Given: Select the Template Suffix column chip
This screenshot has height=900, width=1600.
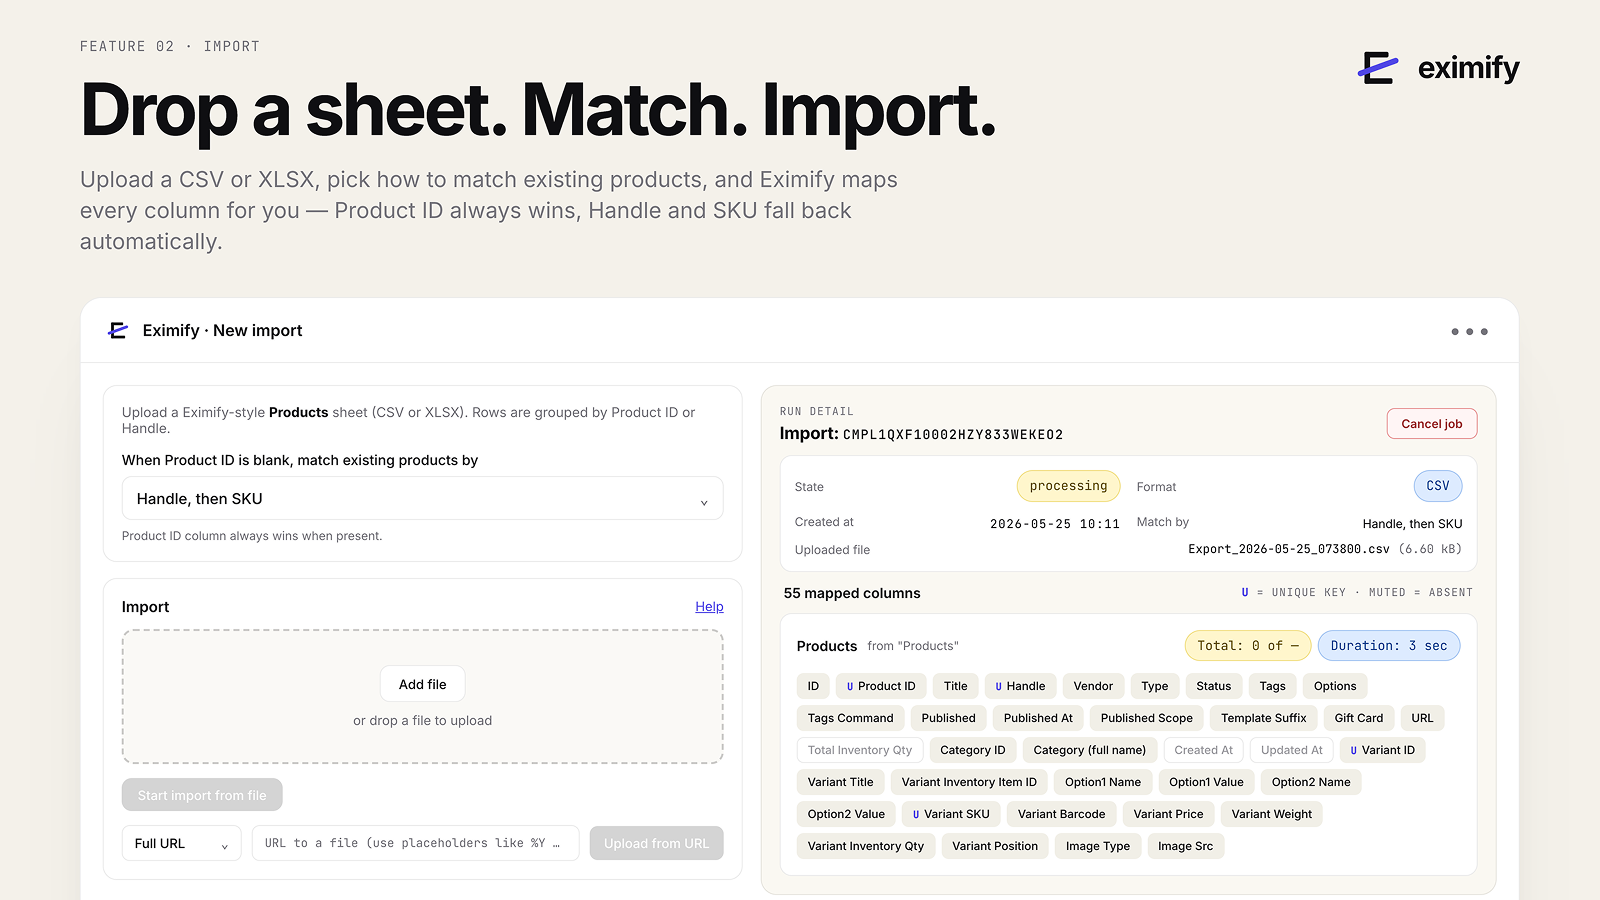Looking at the screenshot, I should (x=1264, y=718).
